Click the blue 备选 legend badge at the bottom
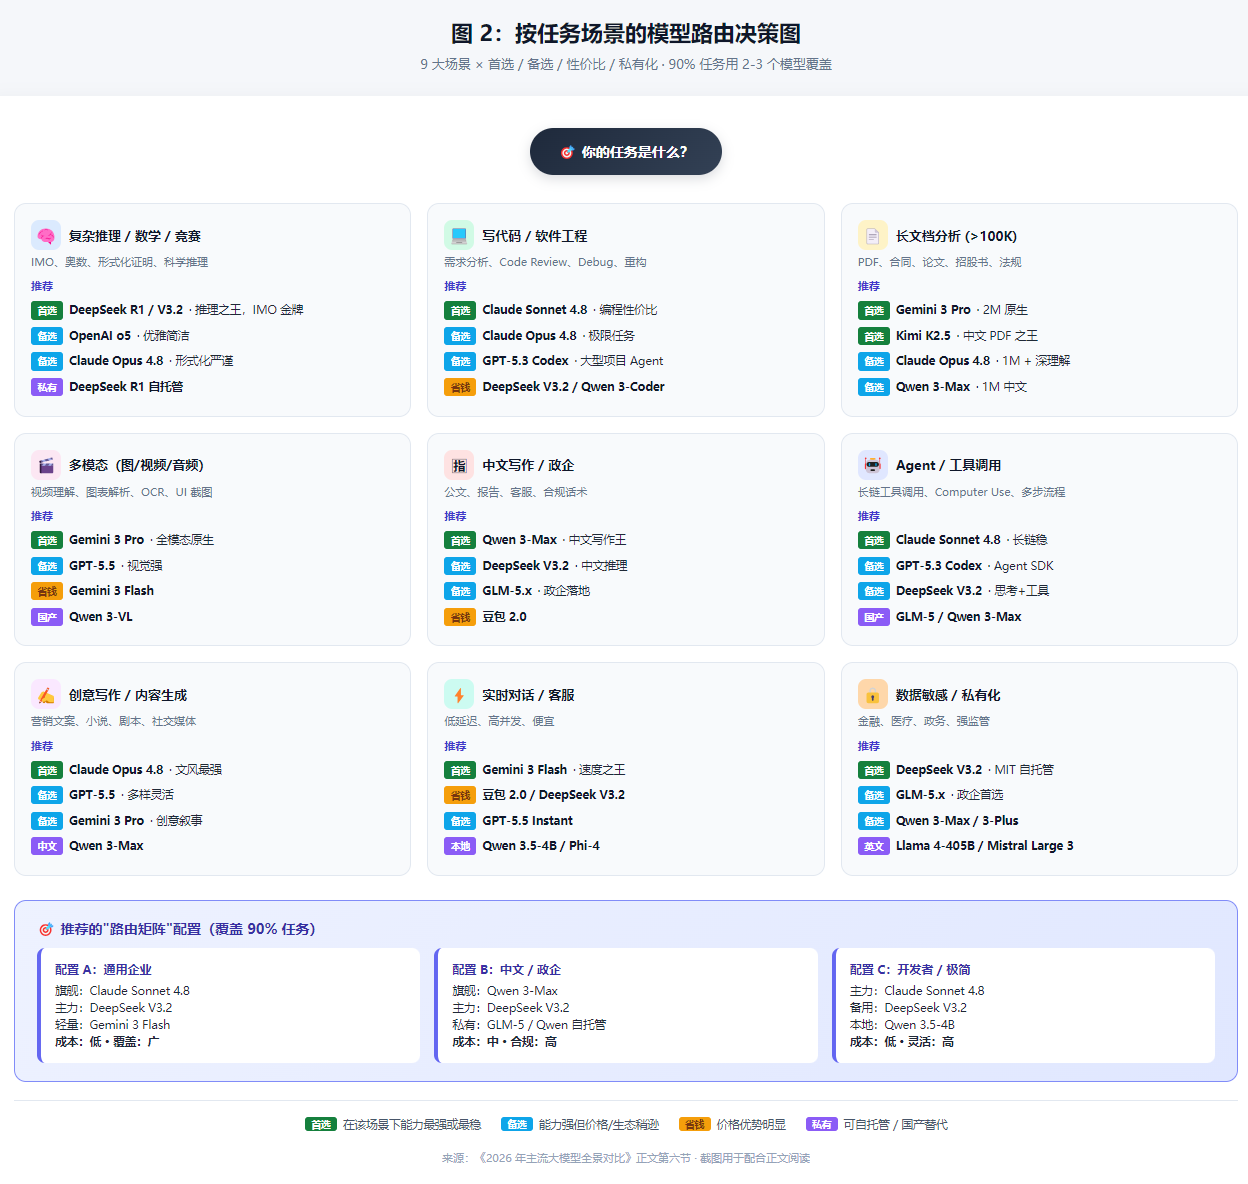1248x1184 pixels. (517, 1125)
